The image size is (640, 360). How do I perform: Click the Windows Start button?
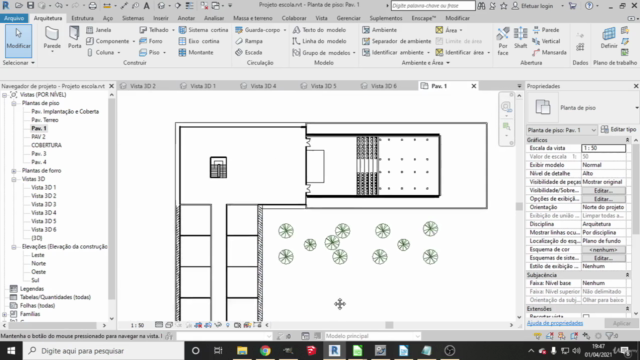[11, 351]
